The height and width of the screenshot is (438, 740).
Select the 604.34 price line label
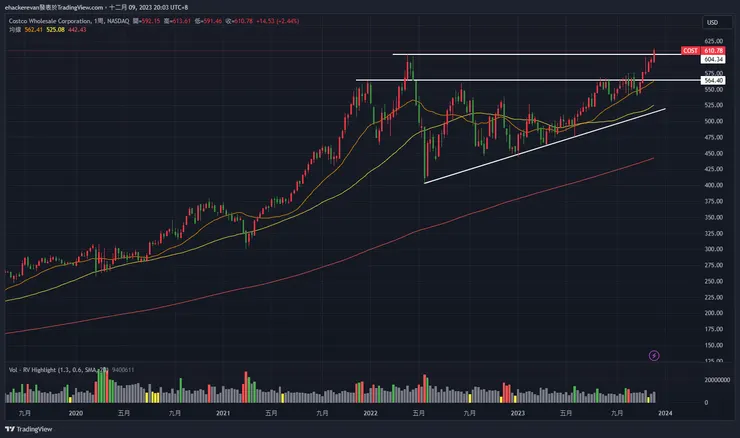pos(713,59)
